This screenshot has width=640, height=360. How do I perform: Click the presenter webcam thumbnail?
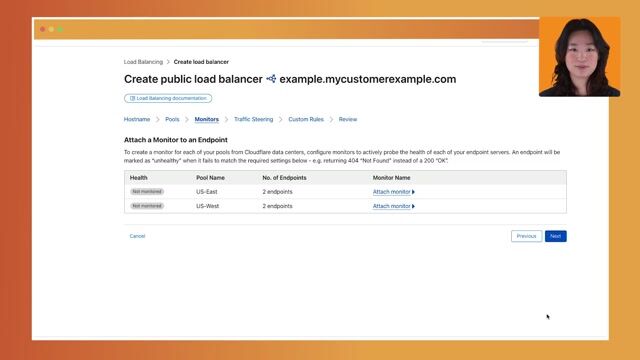click(580, 57)
